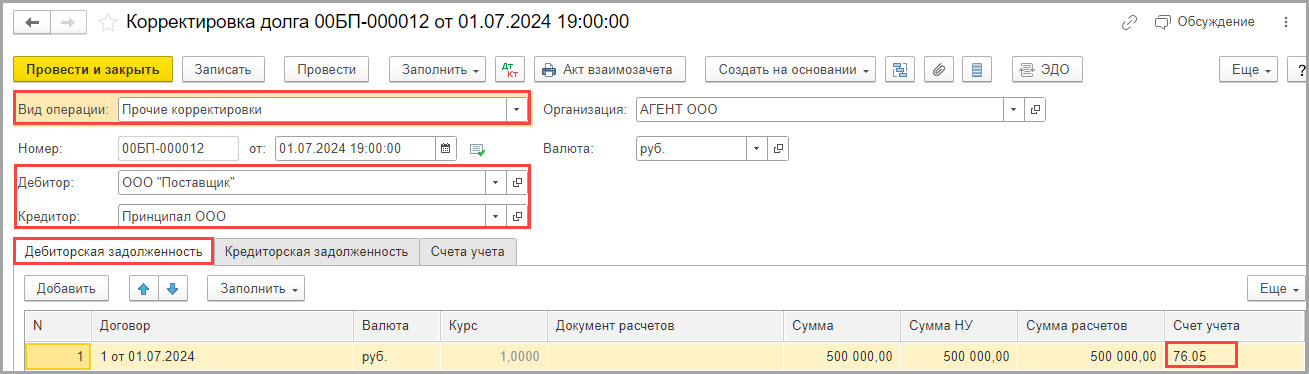Copy link using the chain icon

tap(1130, 21)
